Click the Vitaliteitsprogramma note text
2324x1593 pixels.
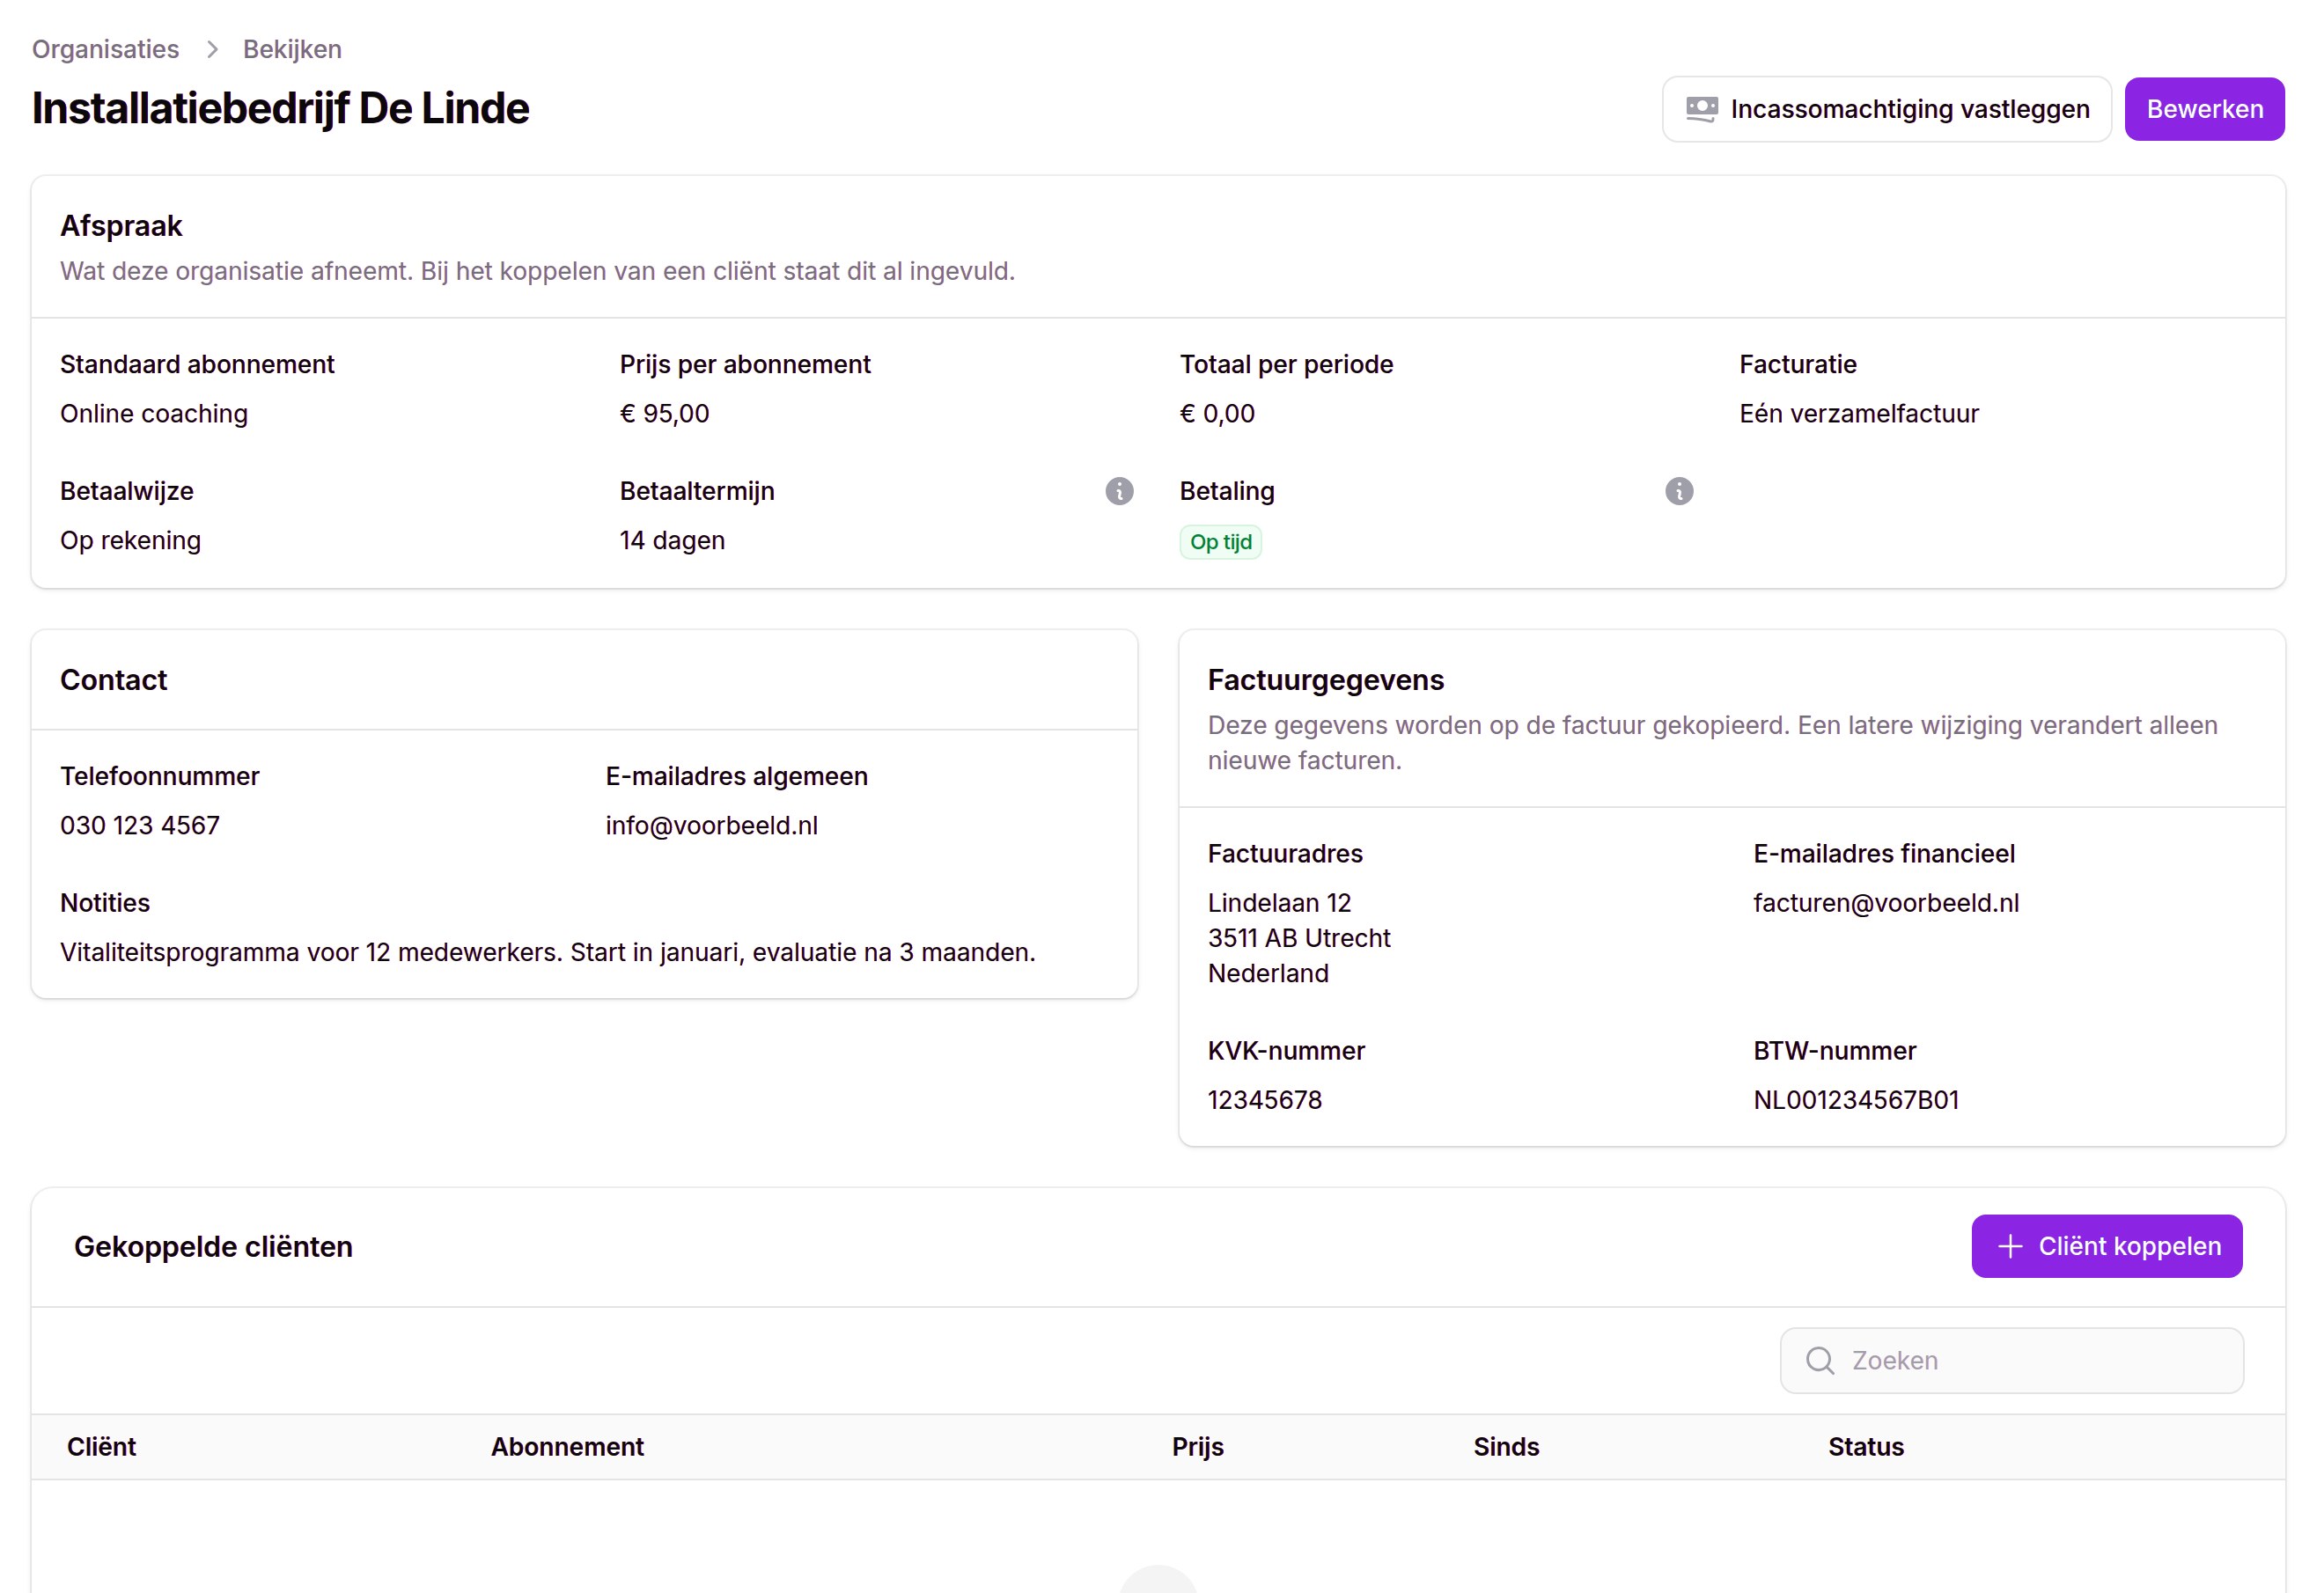(548, 951)
